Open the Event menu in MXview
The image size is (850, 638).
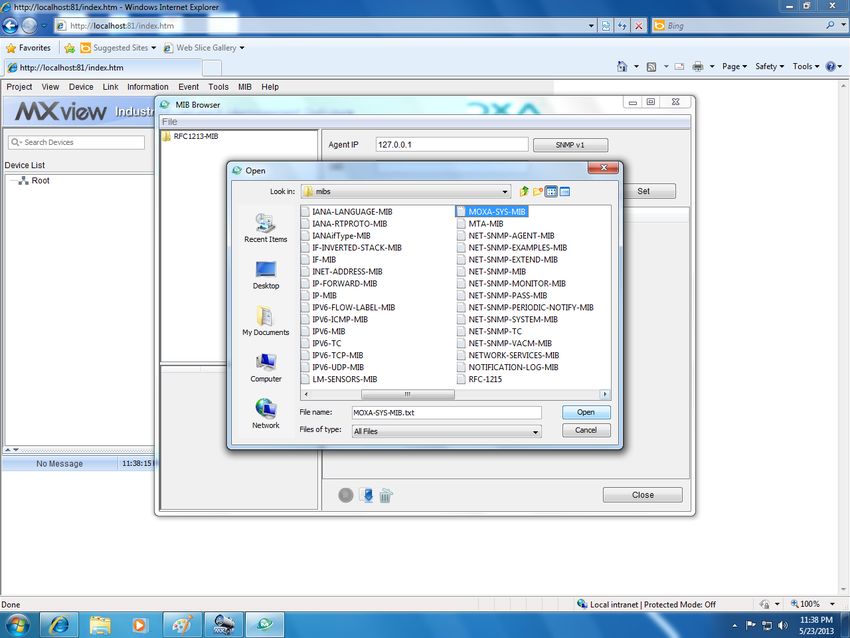(x=188, y=87)
